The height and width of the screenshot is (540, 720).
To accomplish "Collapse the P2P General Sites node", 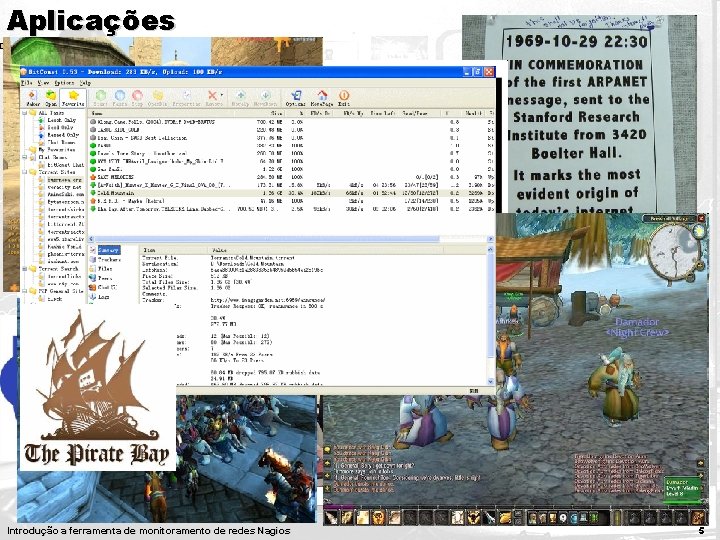I will point(24,291).
